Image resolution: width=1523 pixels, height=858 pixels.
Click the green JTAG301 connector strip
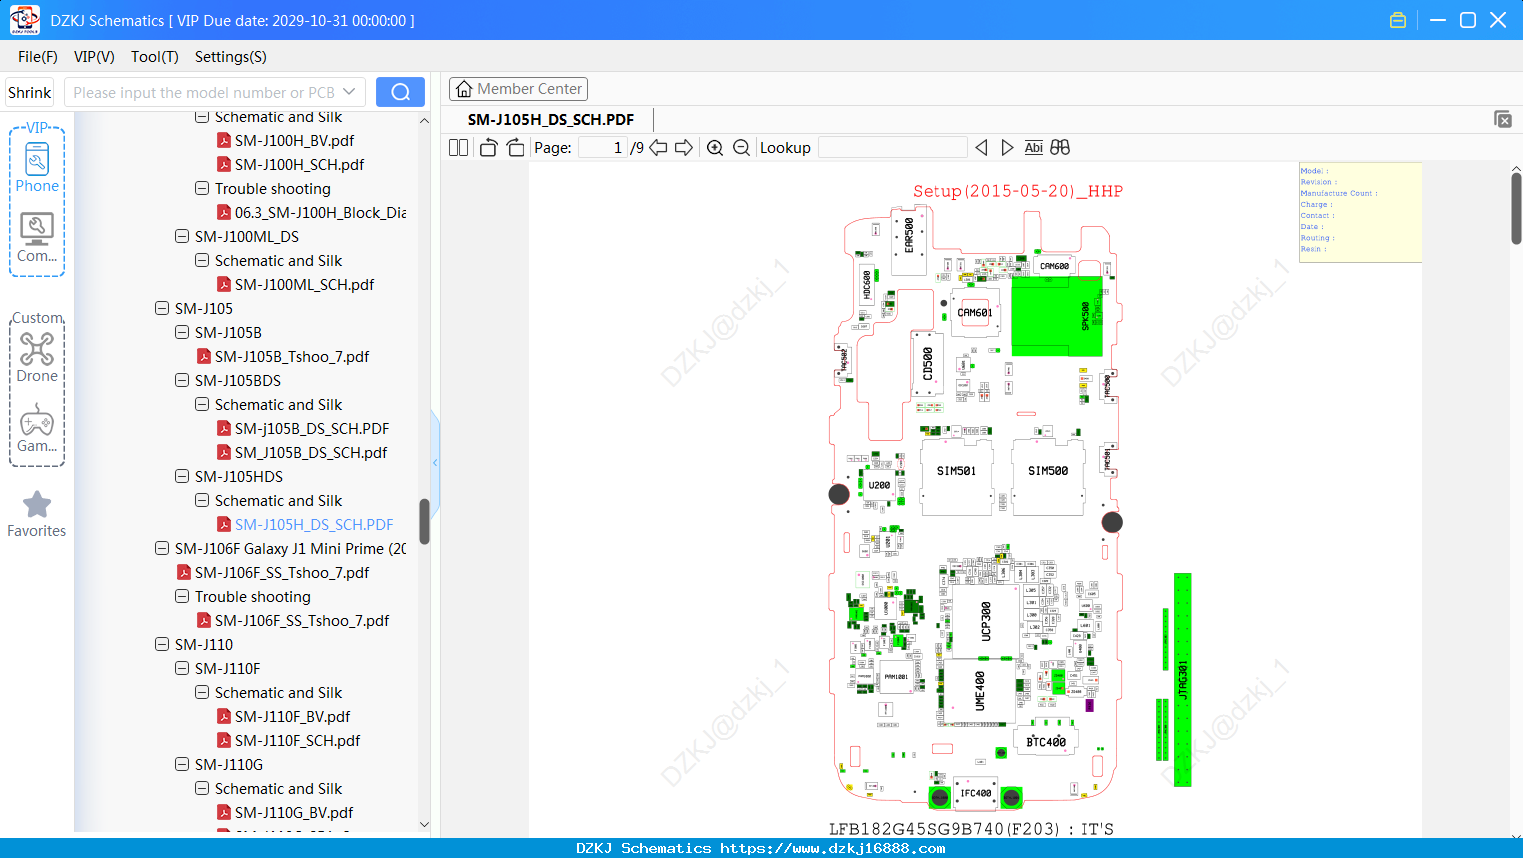(x=1182, y=679)
